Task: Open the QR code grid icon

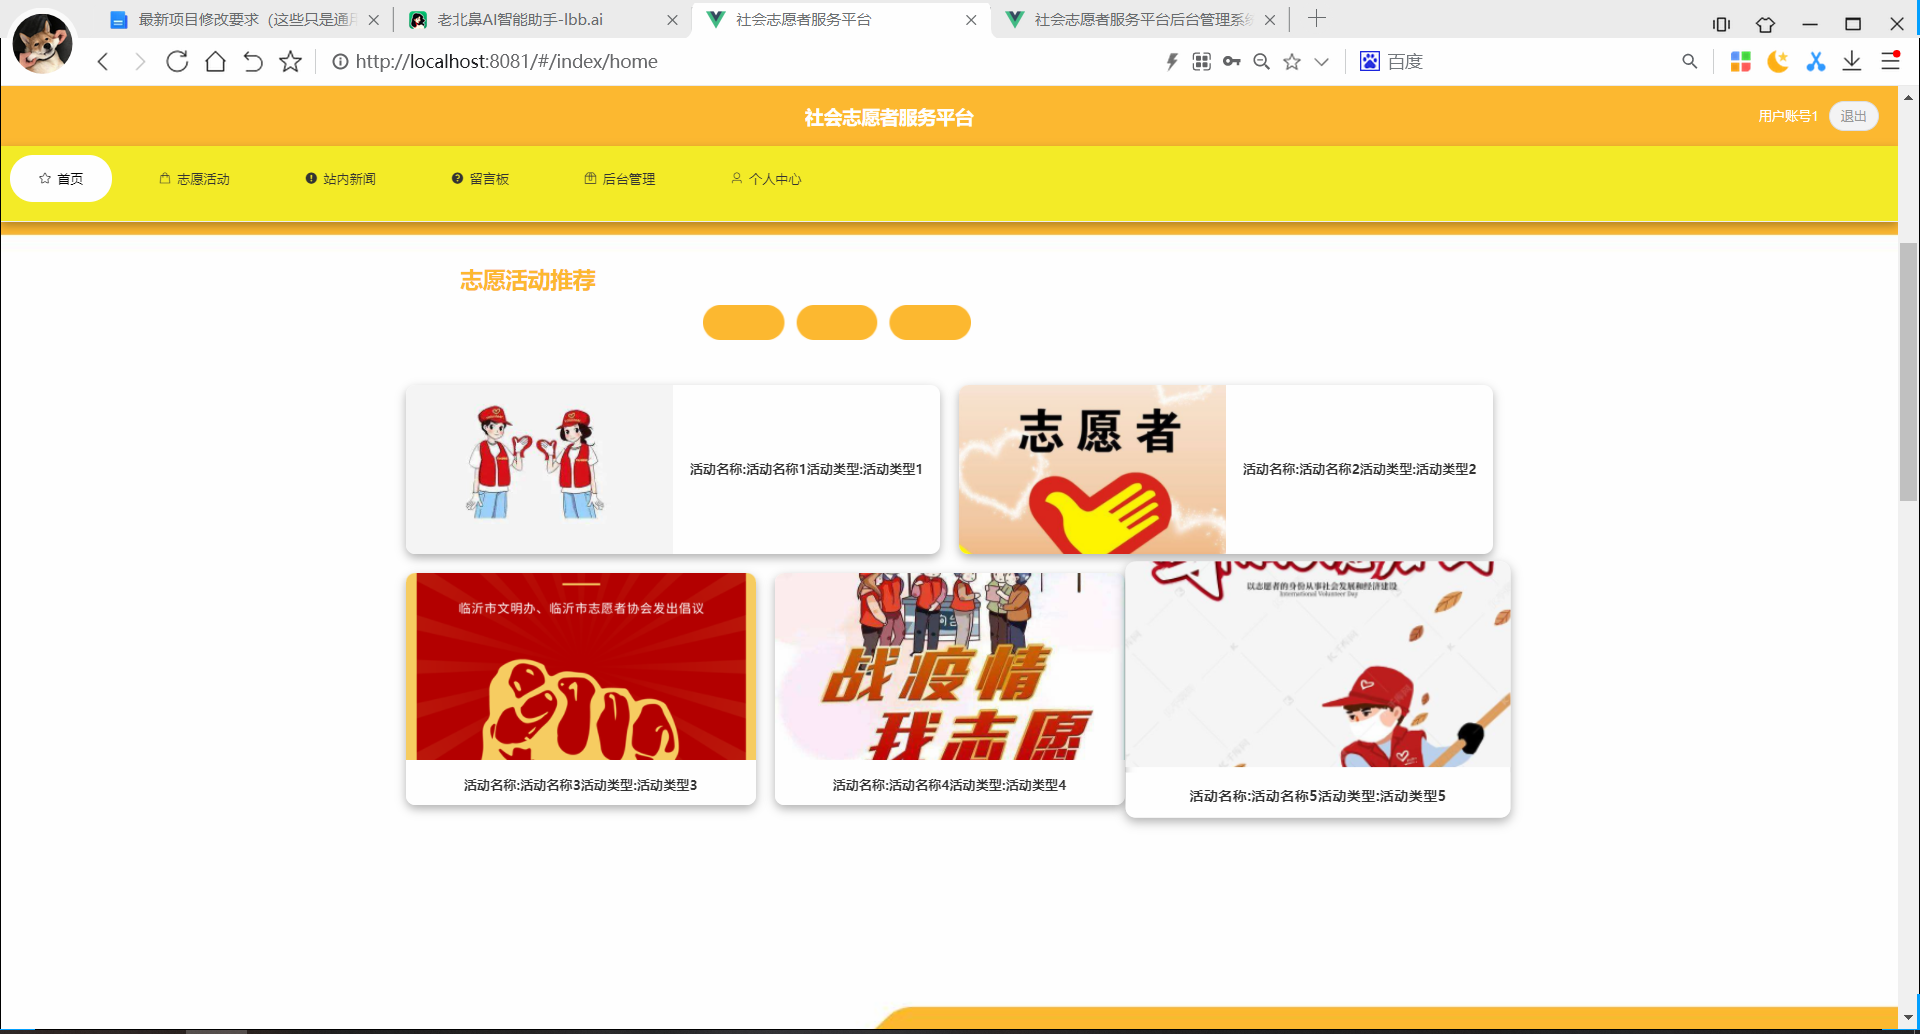Action: [x=1202, y=62]
